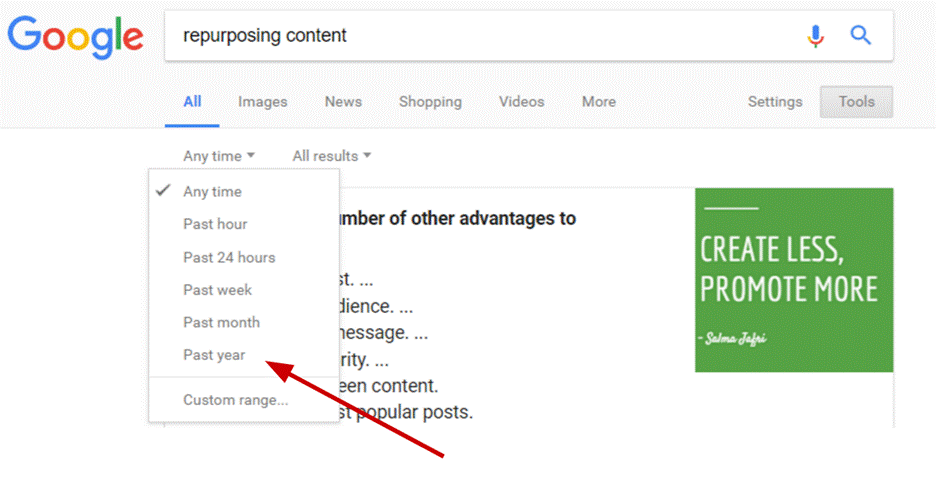Select the checked Any time option
Viewport: 936px width, 486px height.
coord(212,191)
